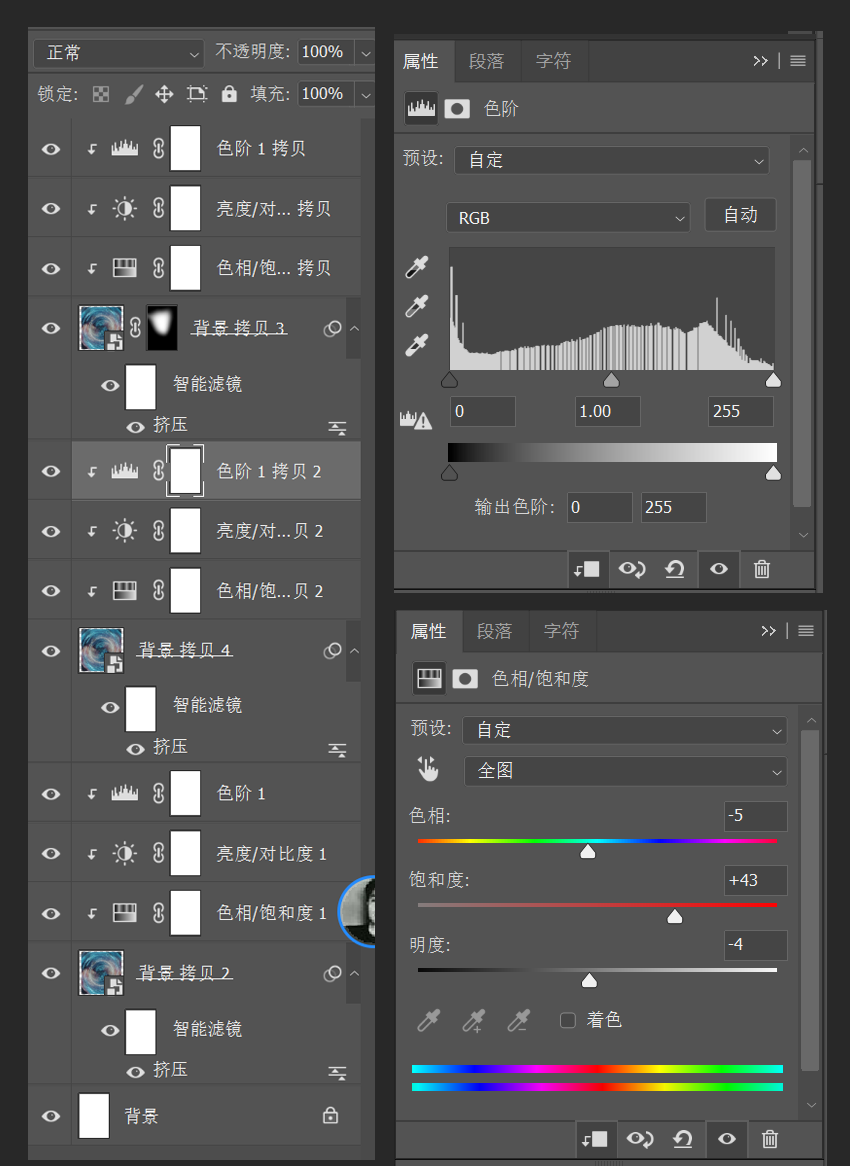The image size is (850, 1166).
Task: Open the Levels 预设 preset dropdown
Action: 611,161
